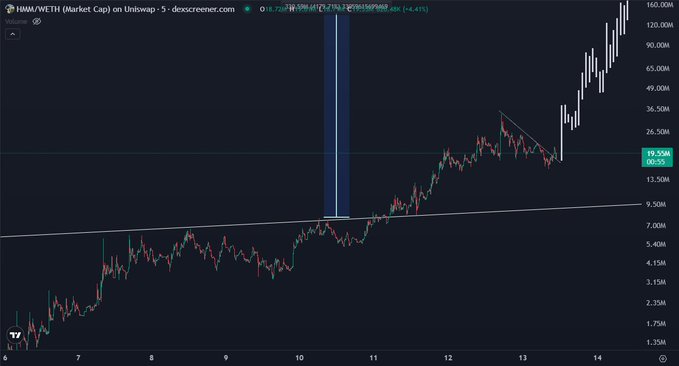
Task: Collapse the indicator legend with the chevron
Action: (x=13, y=34)
